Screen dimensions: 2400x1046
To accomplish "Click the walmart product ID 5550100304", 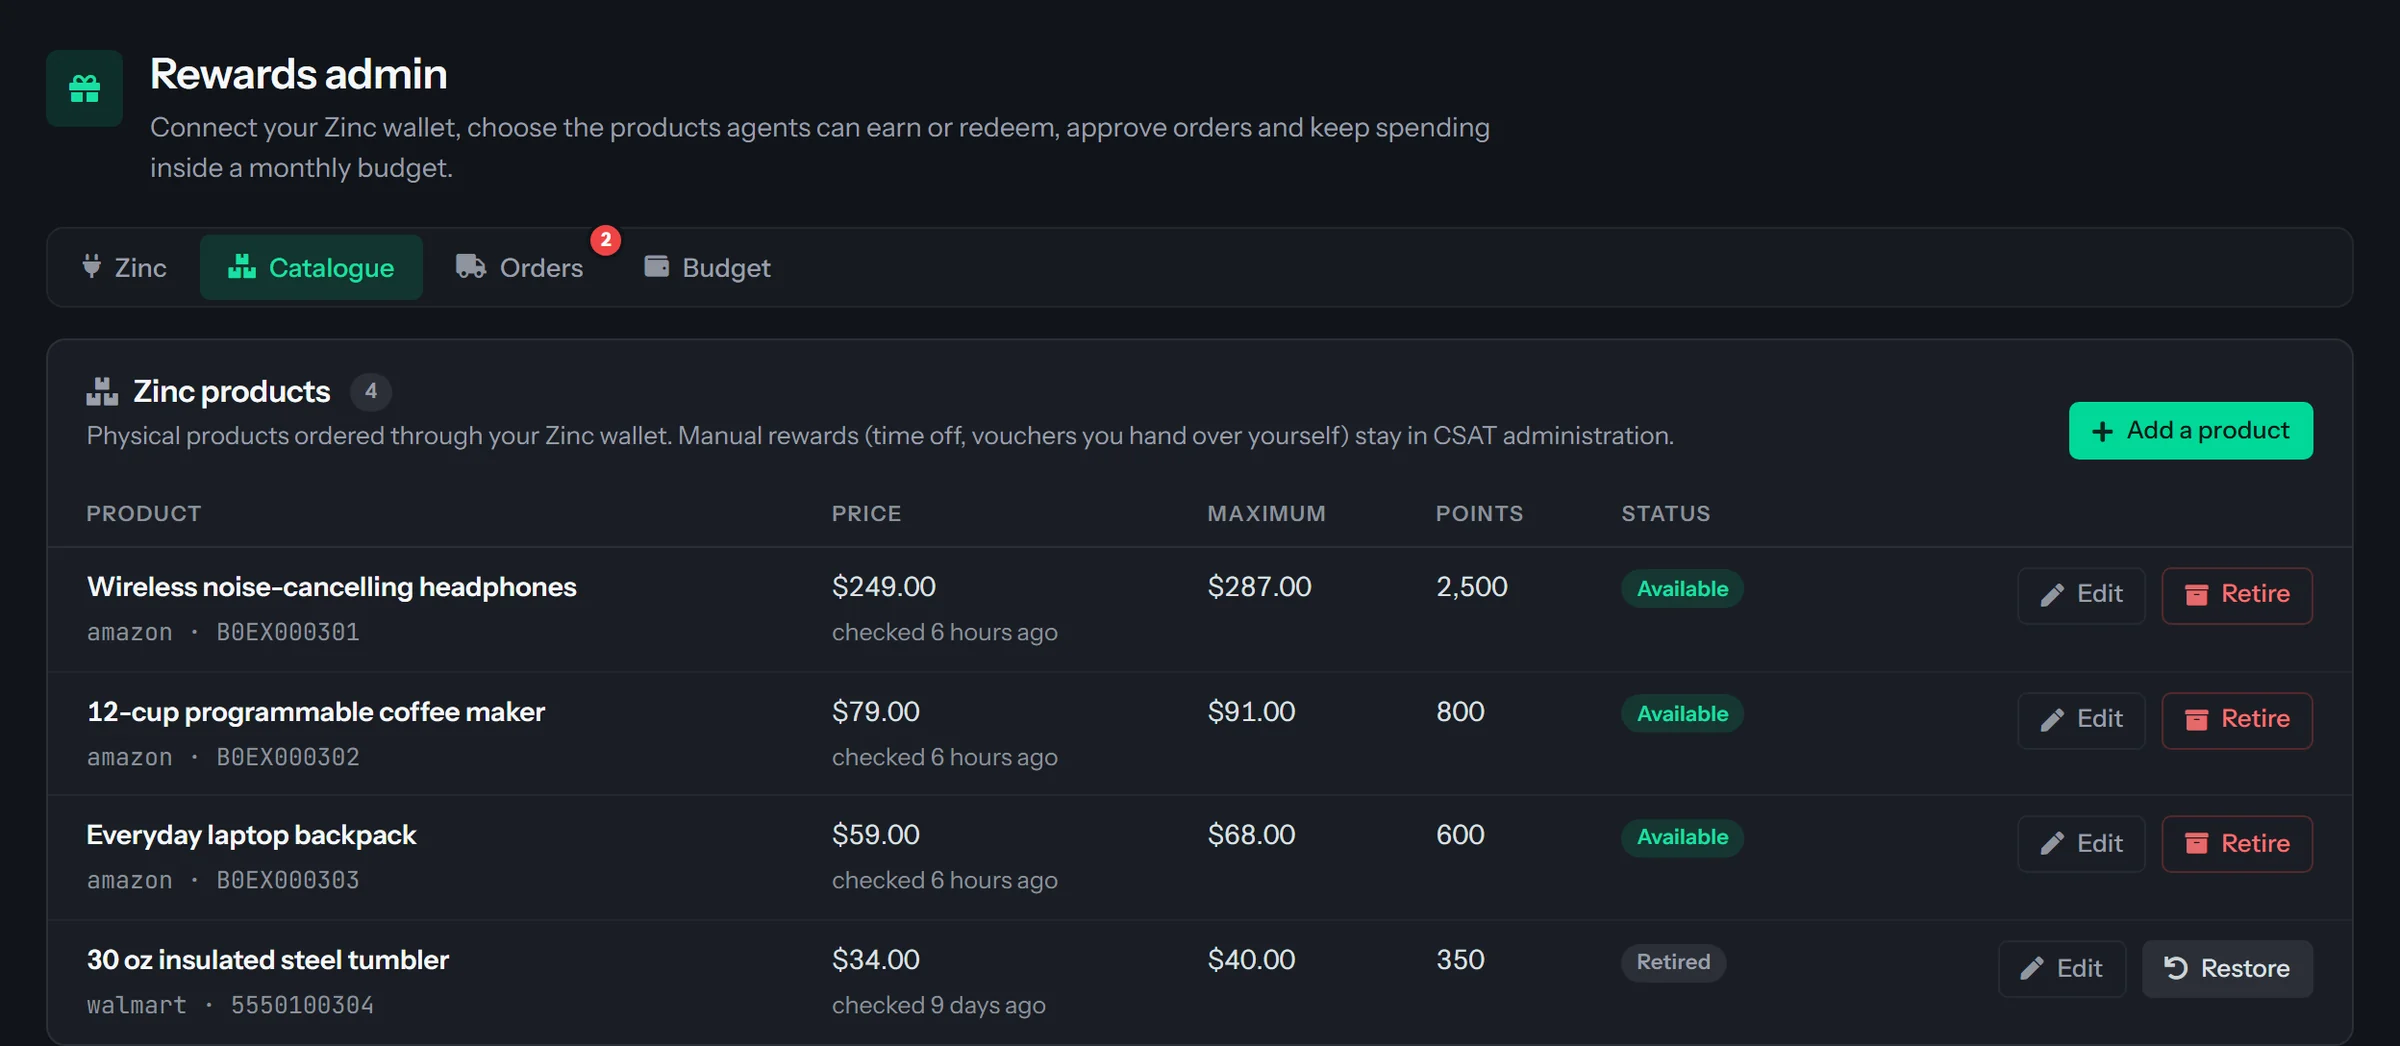I will coord(302,1005).
